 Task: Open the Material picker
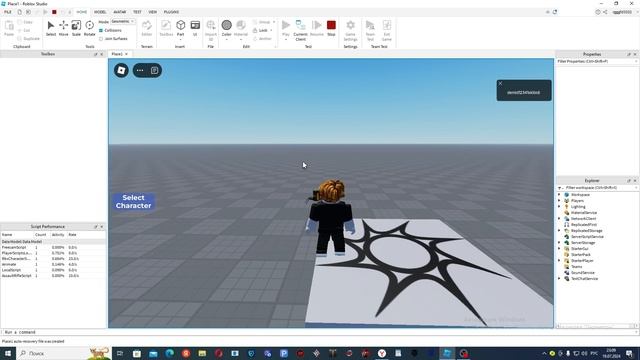(x=241, y=28)
